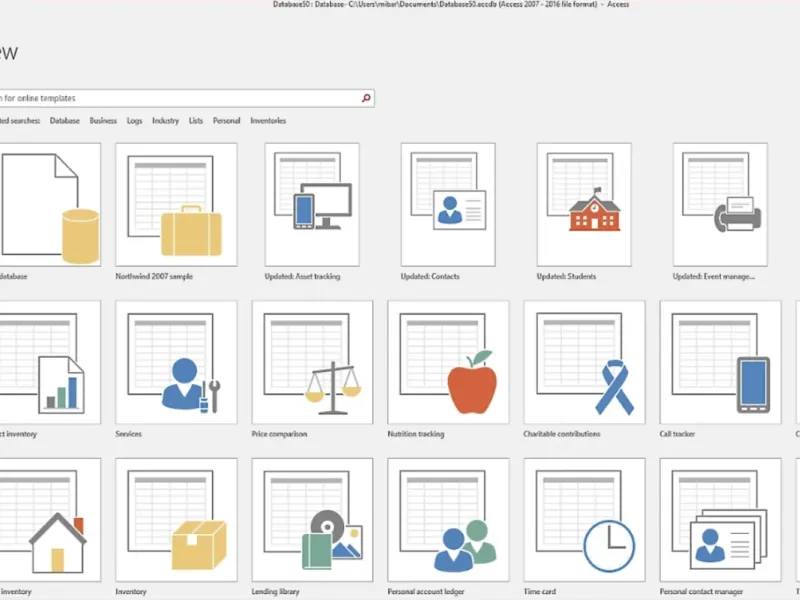Open the Updated: Contacts template

pos(448,205)
